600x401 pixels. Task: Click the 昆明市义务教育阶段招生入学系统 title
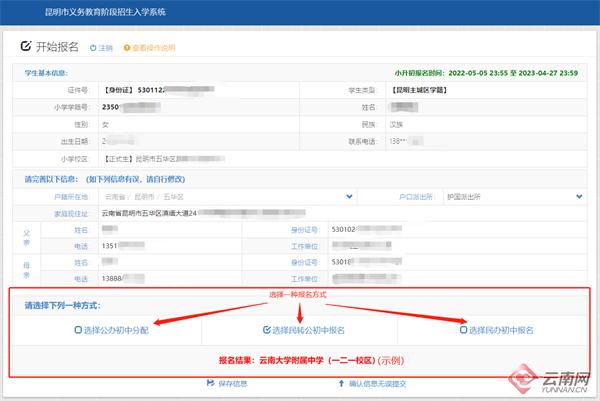105,12
